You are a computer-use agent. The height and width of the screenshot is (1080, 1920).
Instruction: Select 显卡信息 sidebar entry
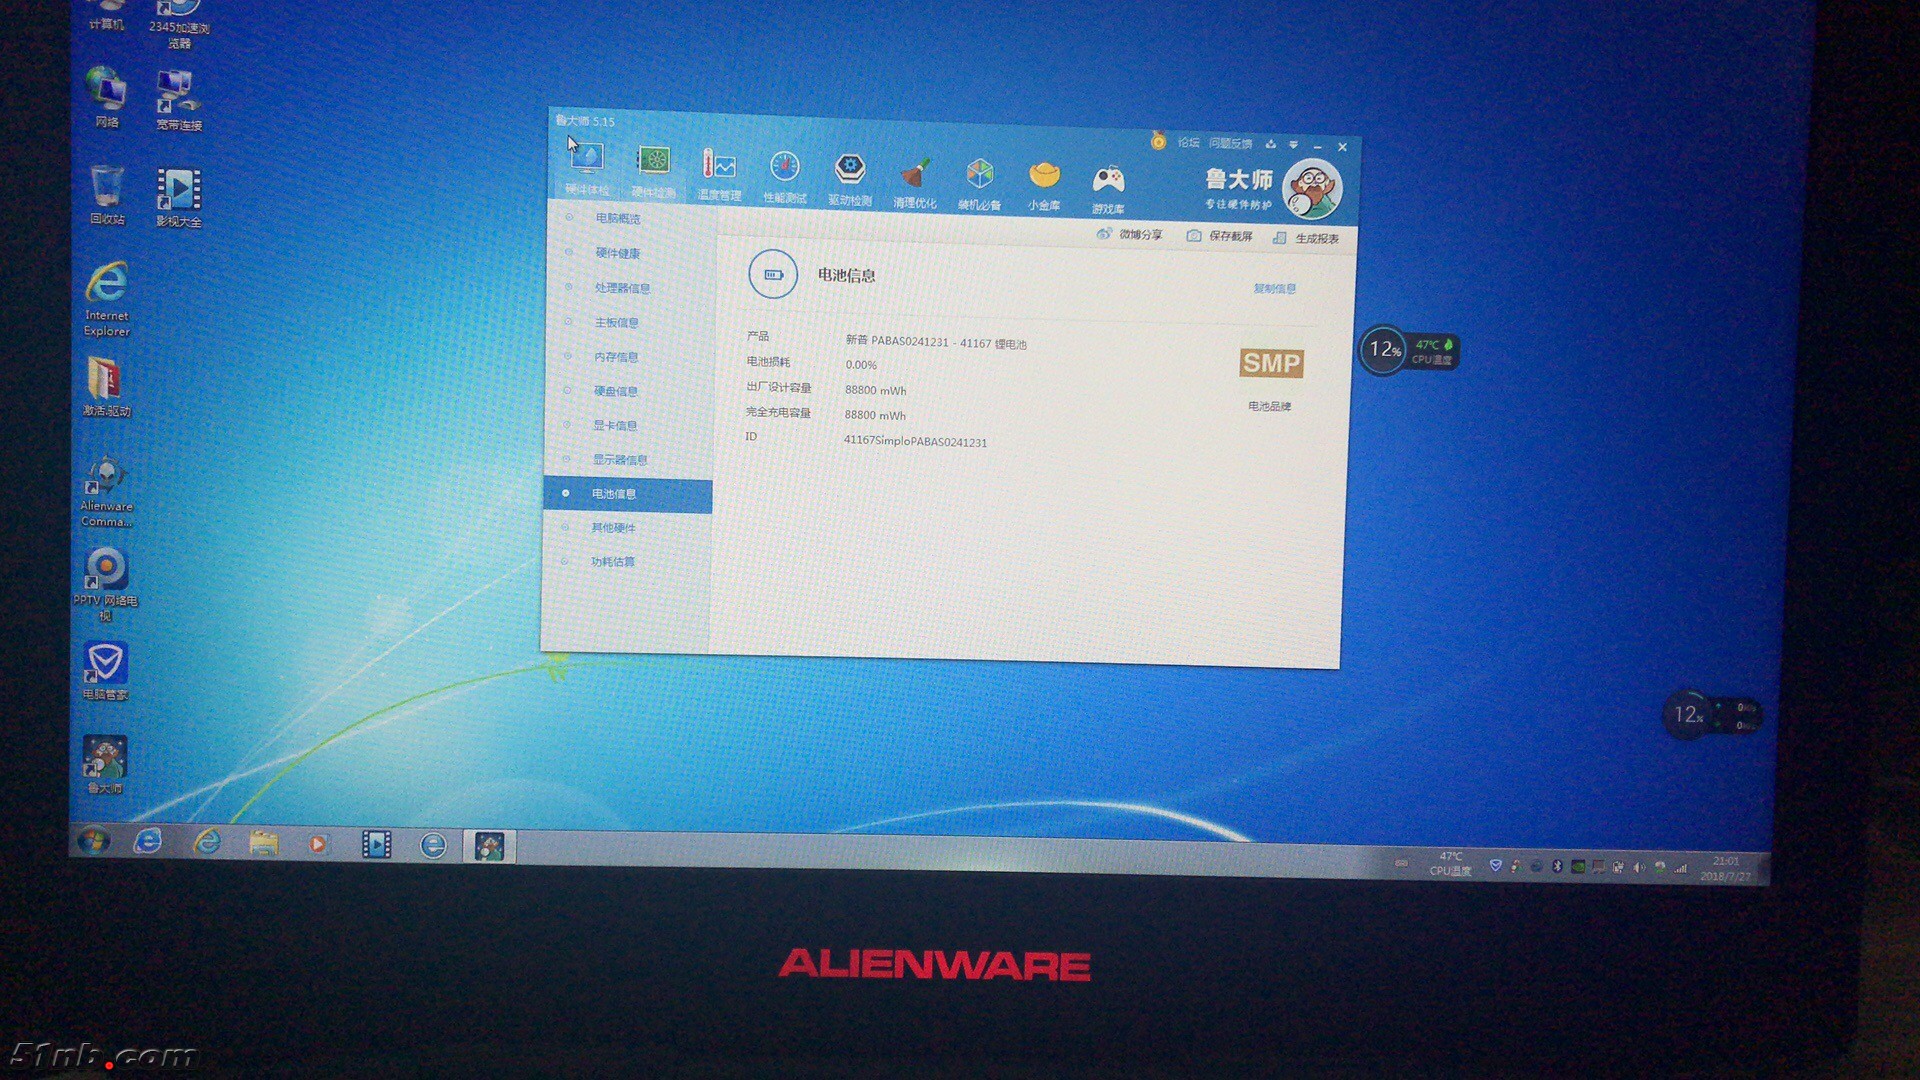(x=614, y=425)
